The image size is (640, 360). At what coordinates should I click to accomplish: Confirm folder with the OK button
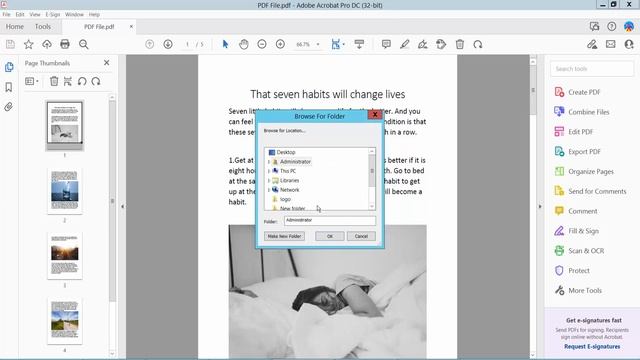pyautogui.click(x=330, y=236)
